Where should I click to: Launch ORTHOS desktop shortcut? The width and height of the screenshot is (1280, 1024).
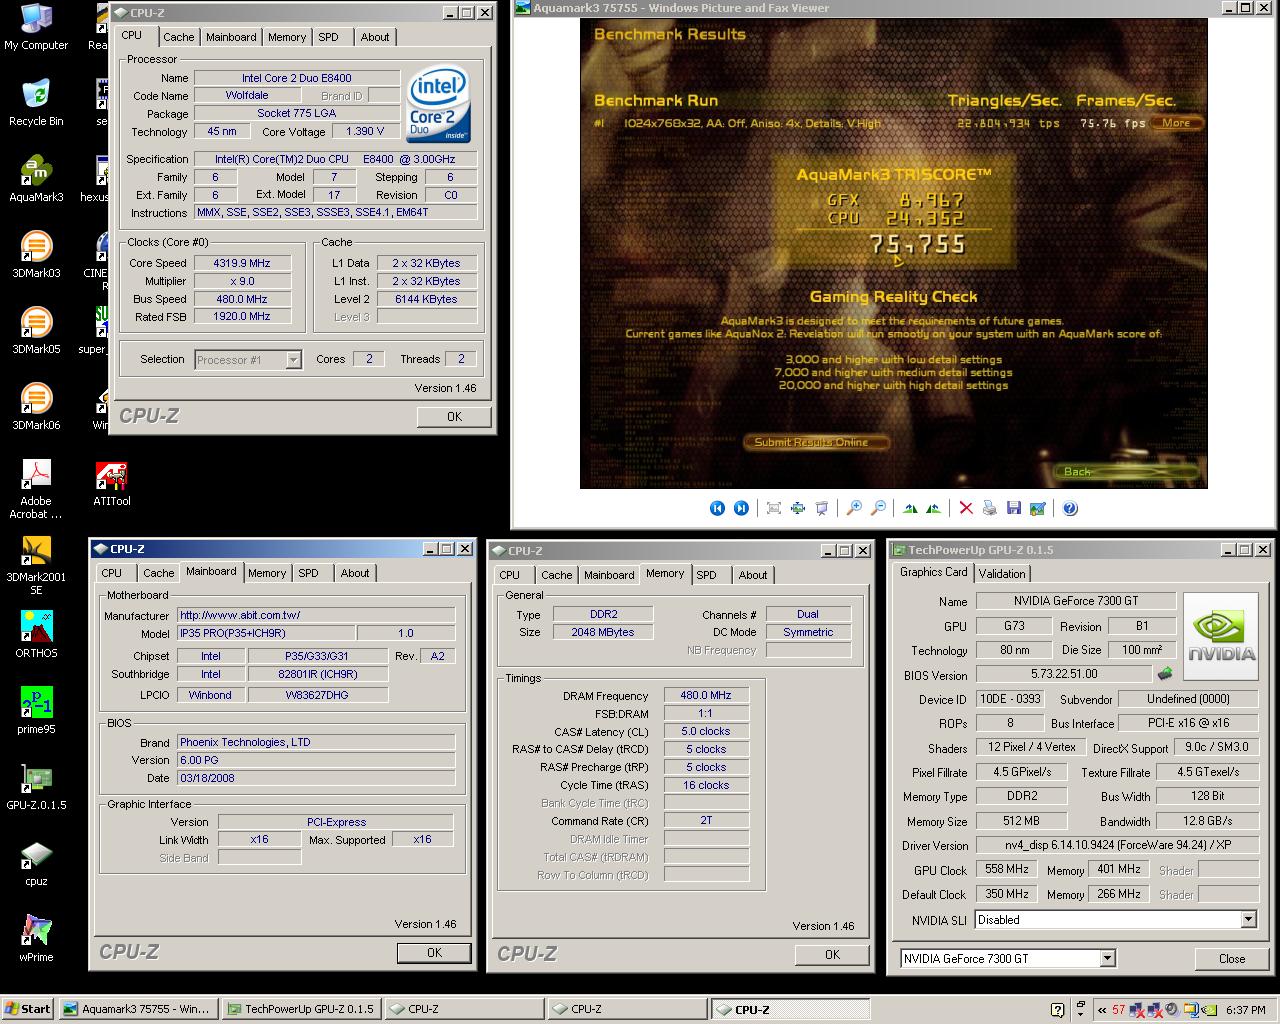point(36,634)
